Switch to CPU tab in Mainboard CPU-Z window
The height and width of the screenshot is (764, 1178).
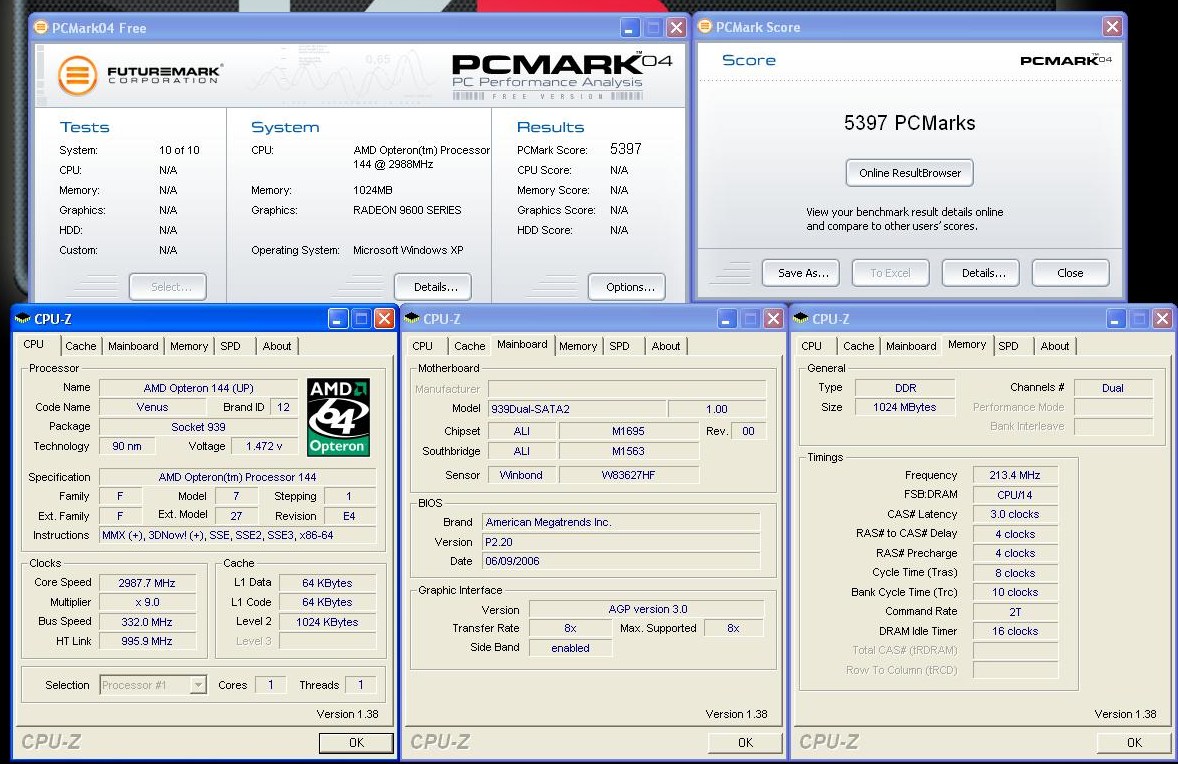[x=422, y=346]
